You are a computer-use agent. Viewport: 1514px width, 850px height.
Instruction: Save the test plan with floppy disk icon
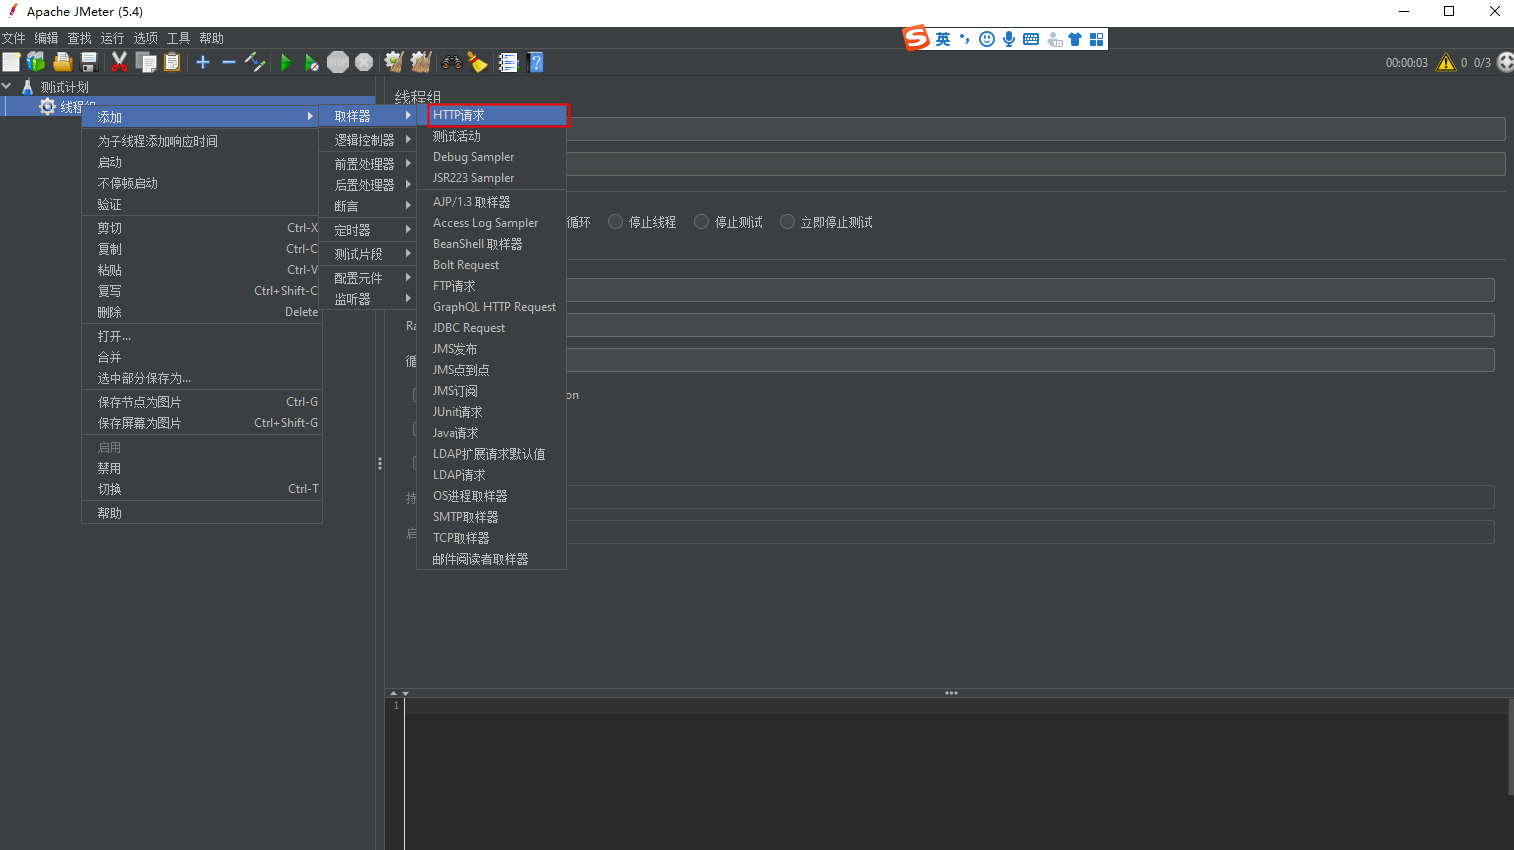click(x=89, y=62)
